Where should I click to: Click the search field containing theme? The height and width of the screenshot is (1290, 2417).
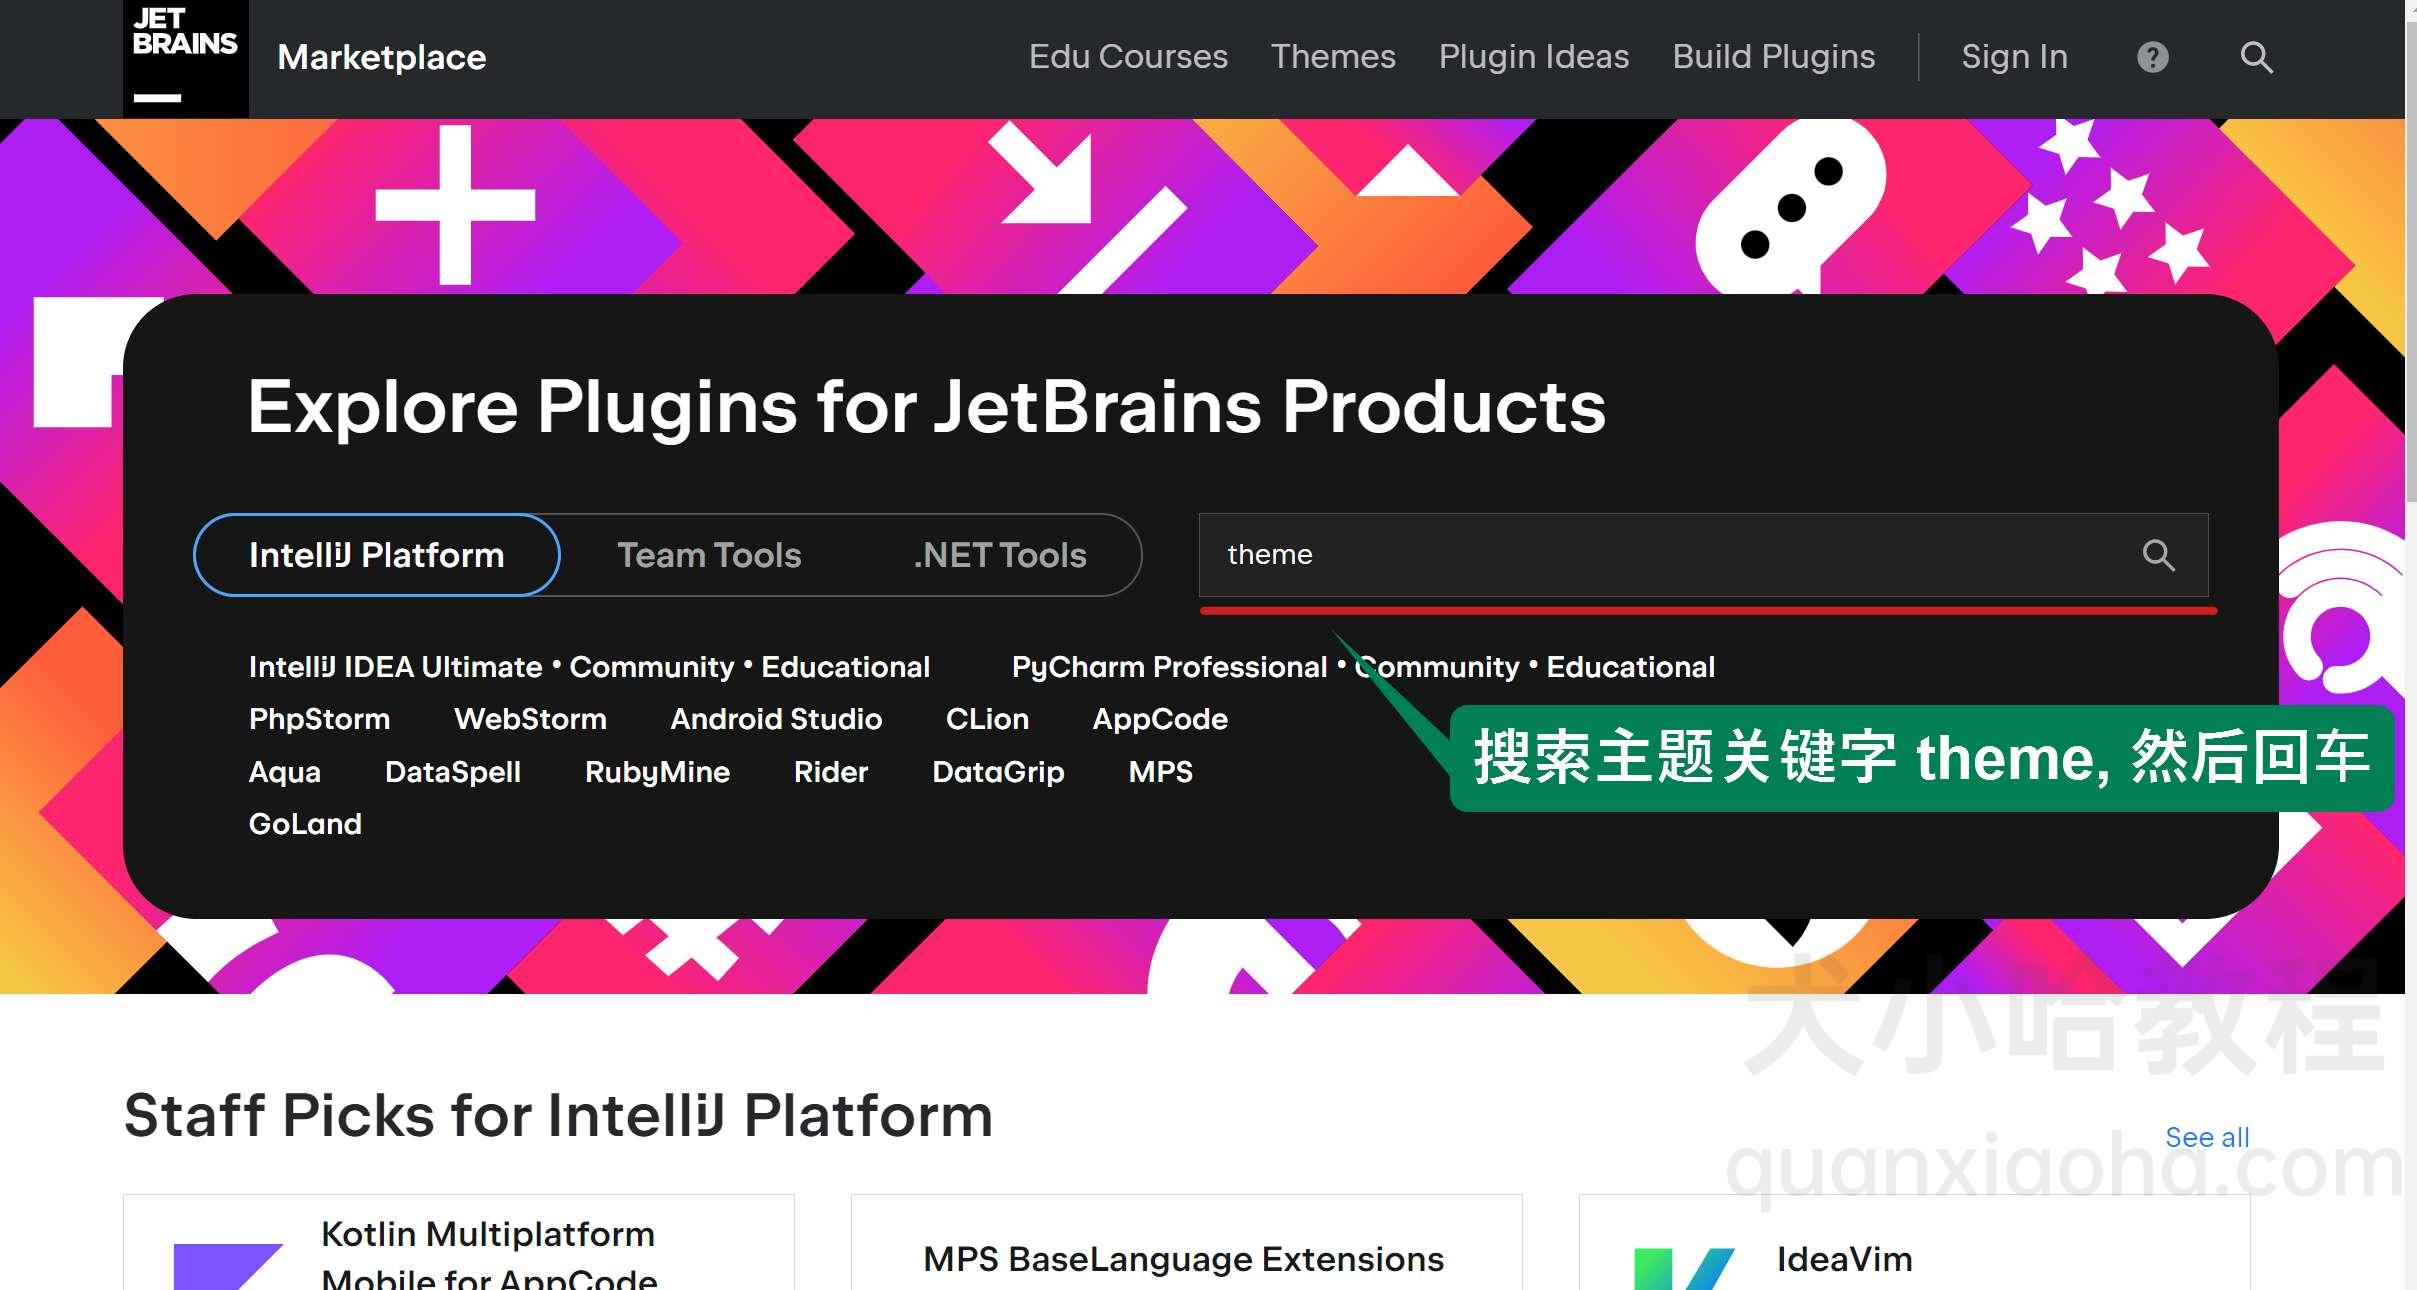[1703, 555]
